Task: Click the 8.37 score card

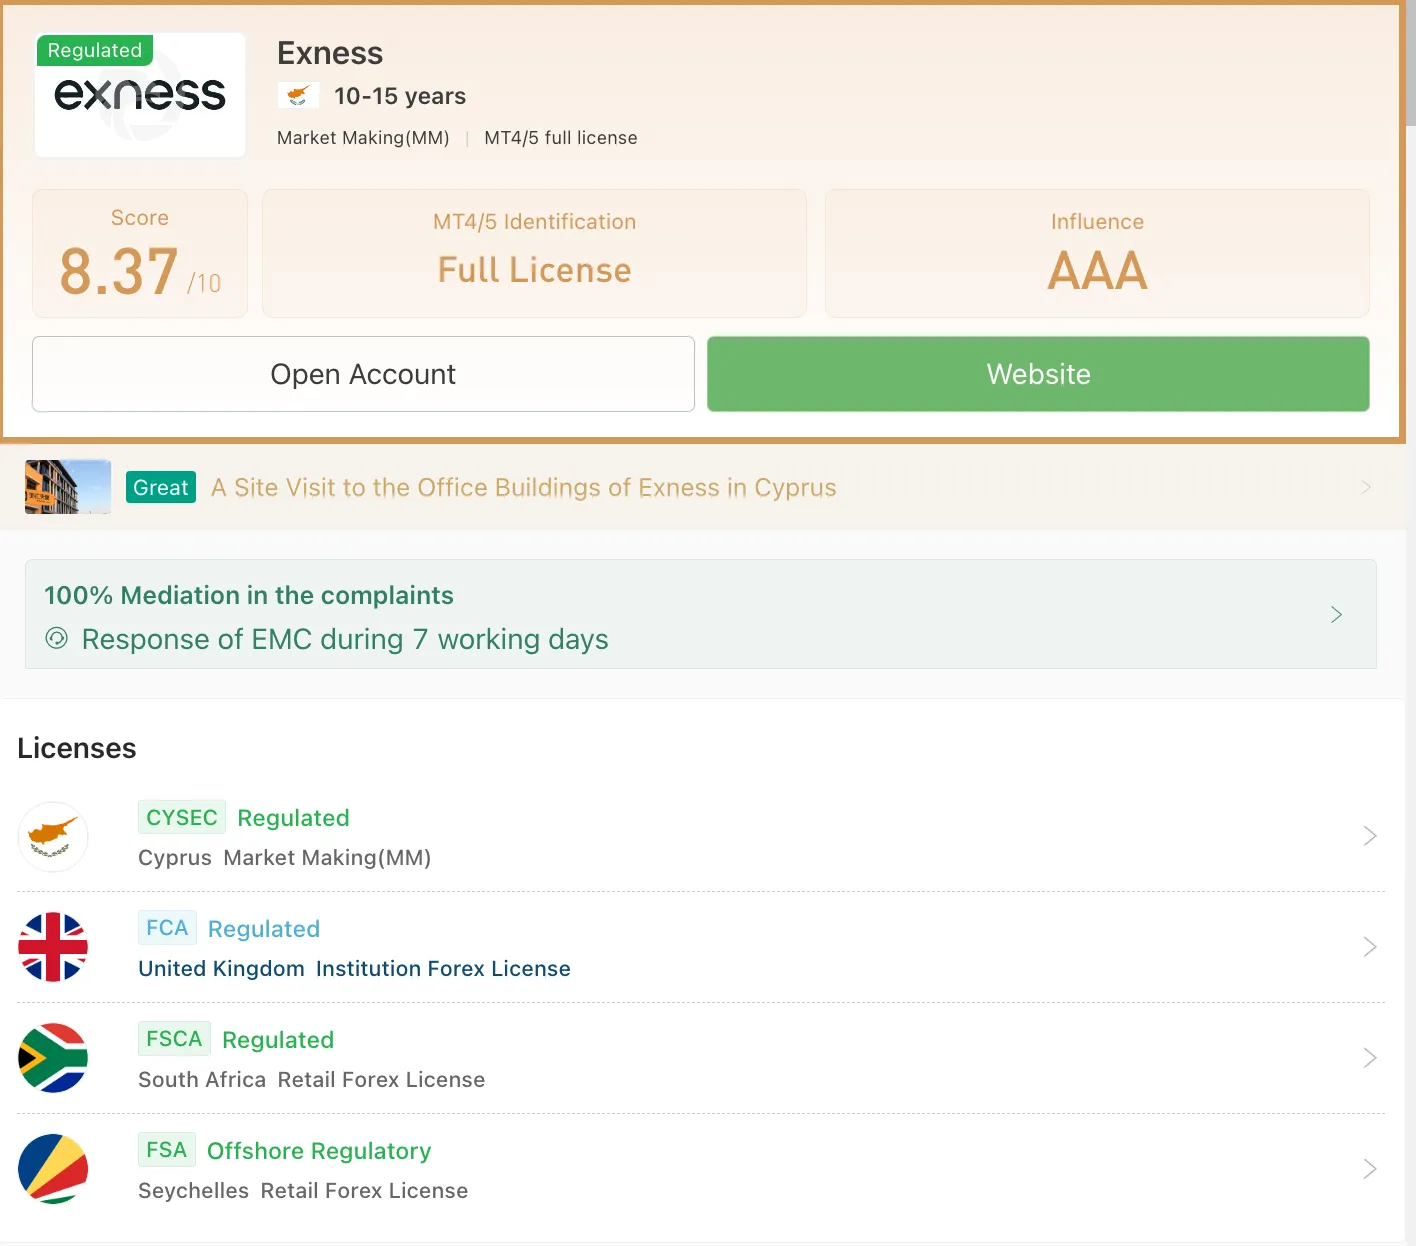Action: [x=140, y=254]
